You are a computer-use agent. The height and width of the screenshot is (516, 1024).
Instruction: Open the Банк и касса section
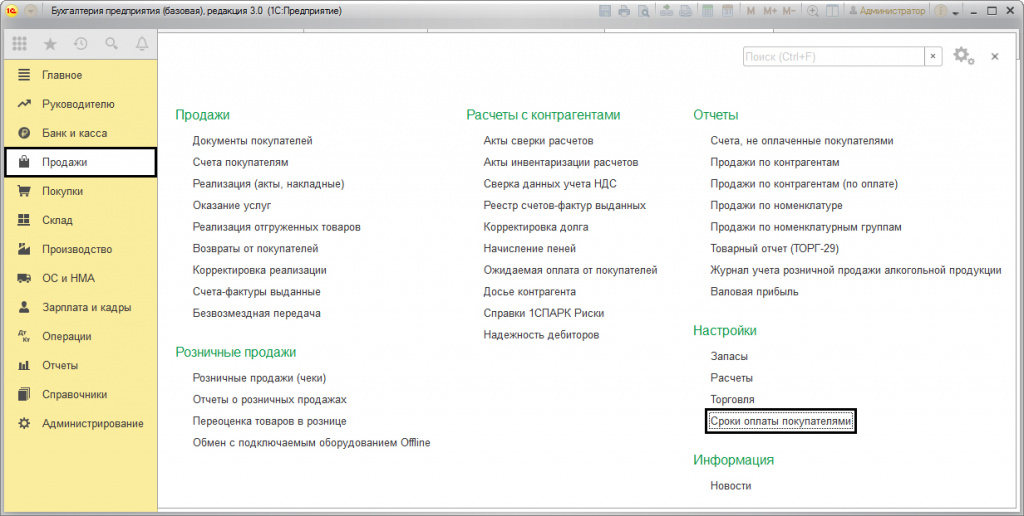click(x=74, y=133)
